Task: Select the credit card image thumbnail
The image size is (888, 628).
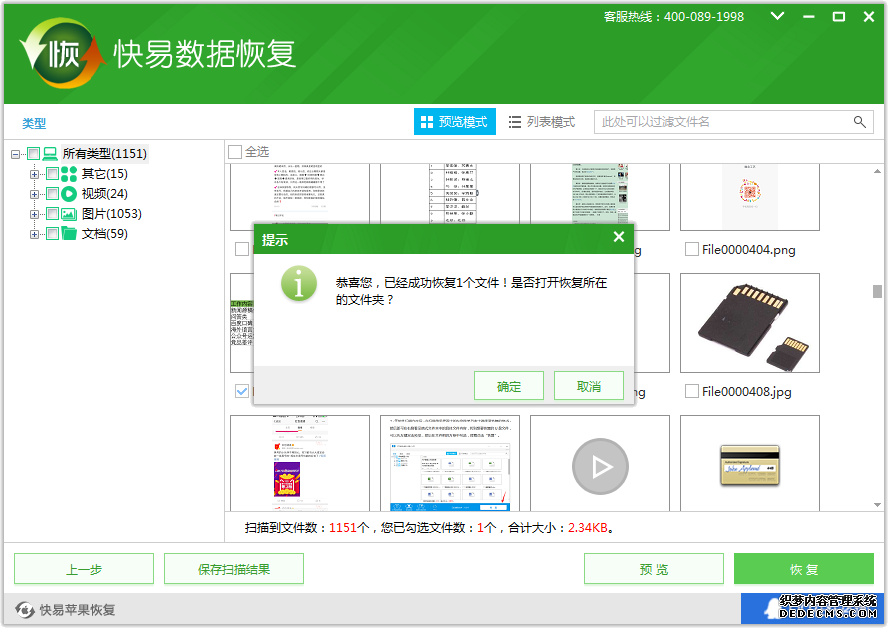Action: (750, 463)
